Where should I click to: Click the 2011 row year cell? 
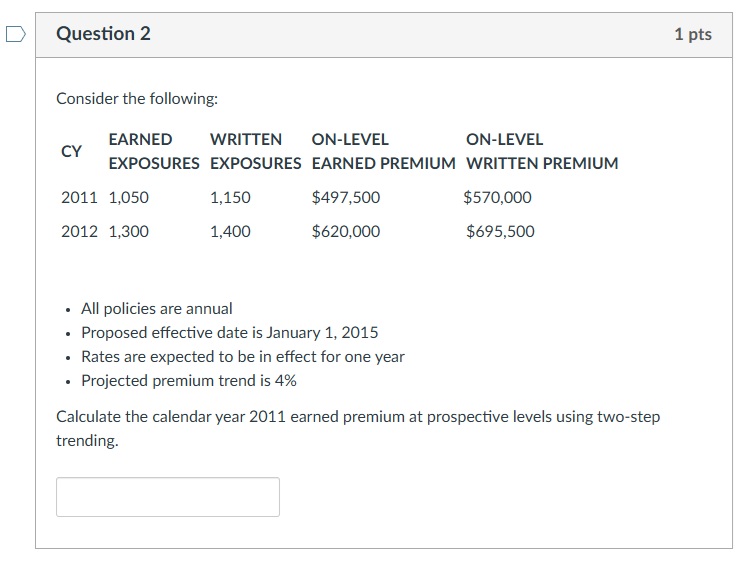pyautogui.click(x=79, y=198)
